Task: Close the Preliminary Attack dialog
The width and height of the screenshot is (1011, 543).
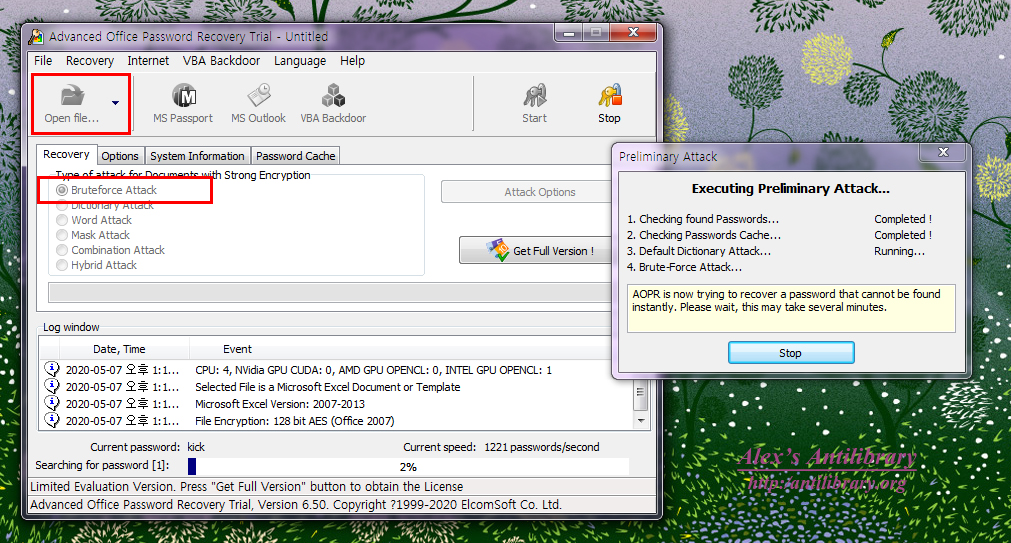Action: (943, 152)
